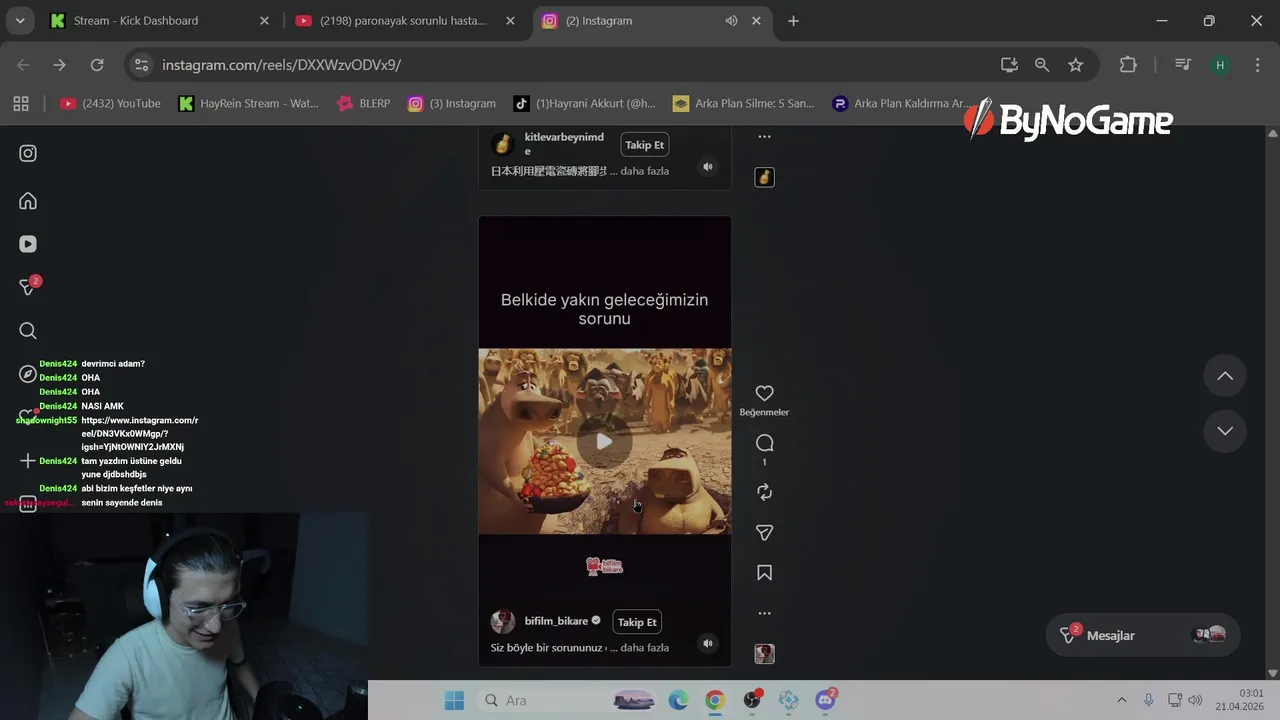
Task: Open the Hayrani Akkurt TikTok bookmark
Action: pos(585,103)
